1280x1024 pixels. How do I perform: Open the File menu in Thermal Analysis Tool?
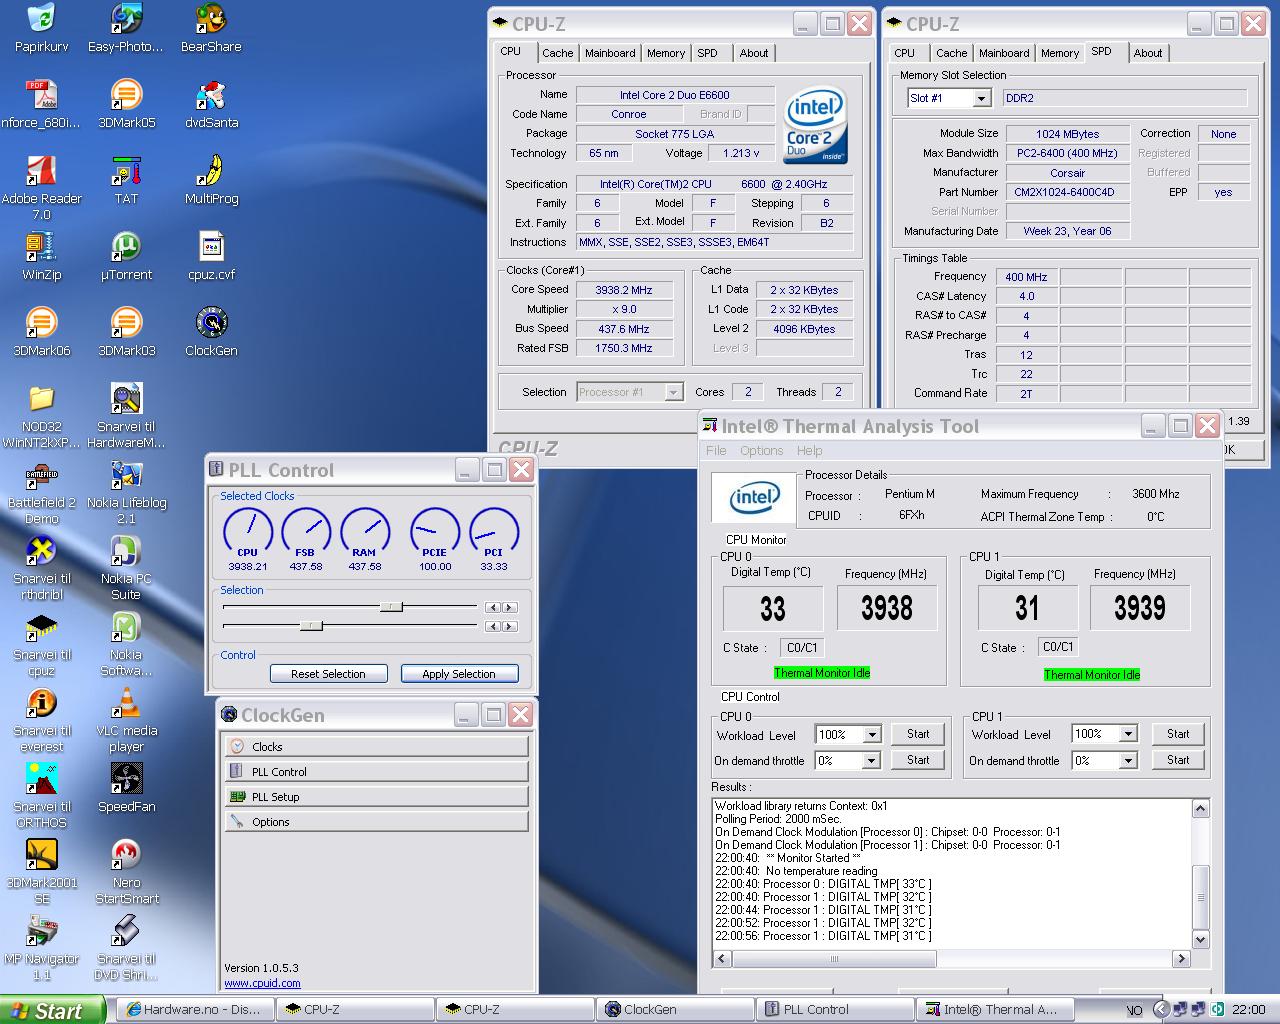(716, 451)
